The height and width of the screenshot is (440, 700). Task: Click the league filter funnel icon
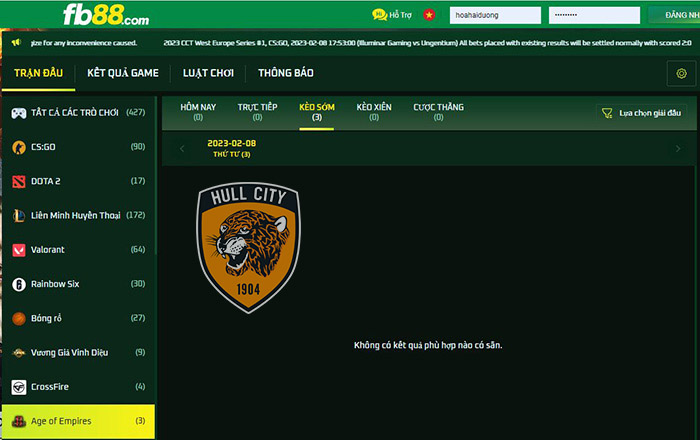(607, 113)
